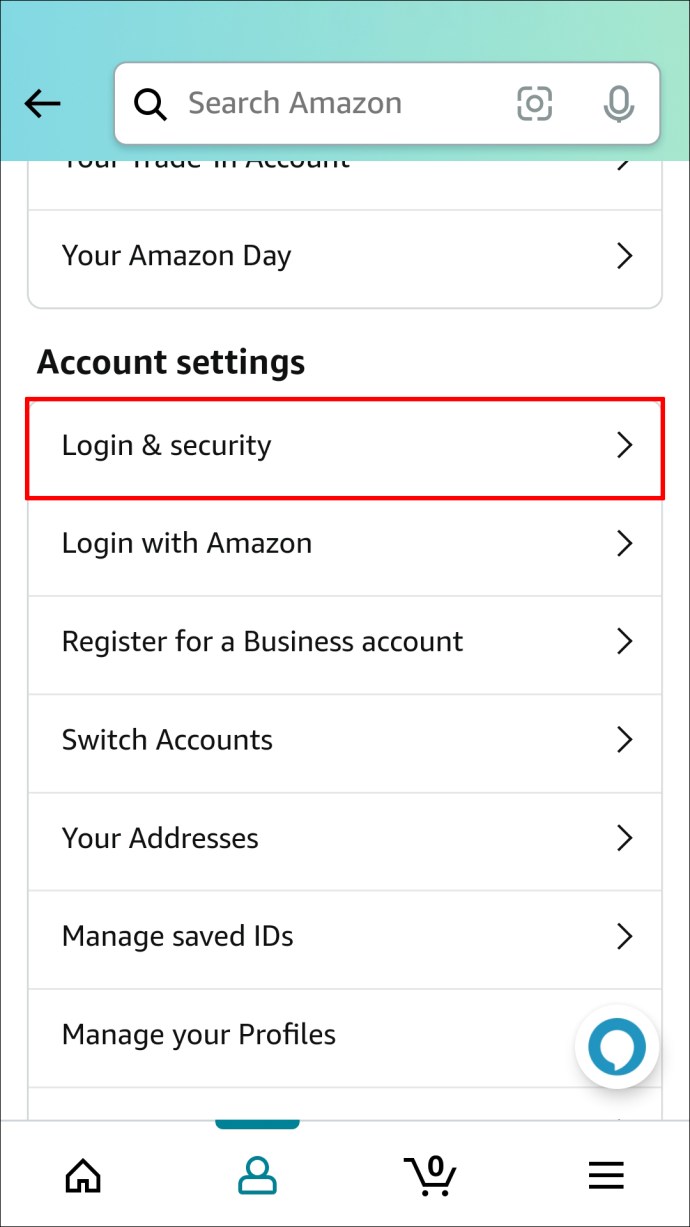Tap chevron beside Manage saved IDs
The width and height of the screenshot is (690, 1227).
pos(625,936)
